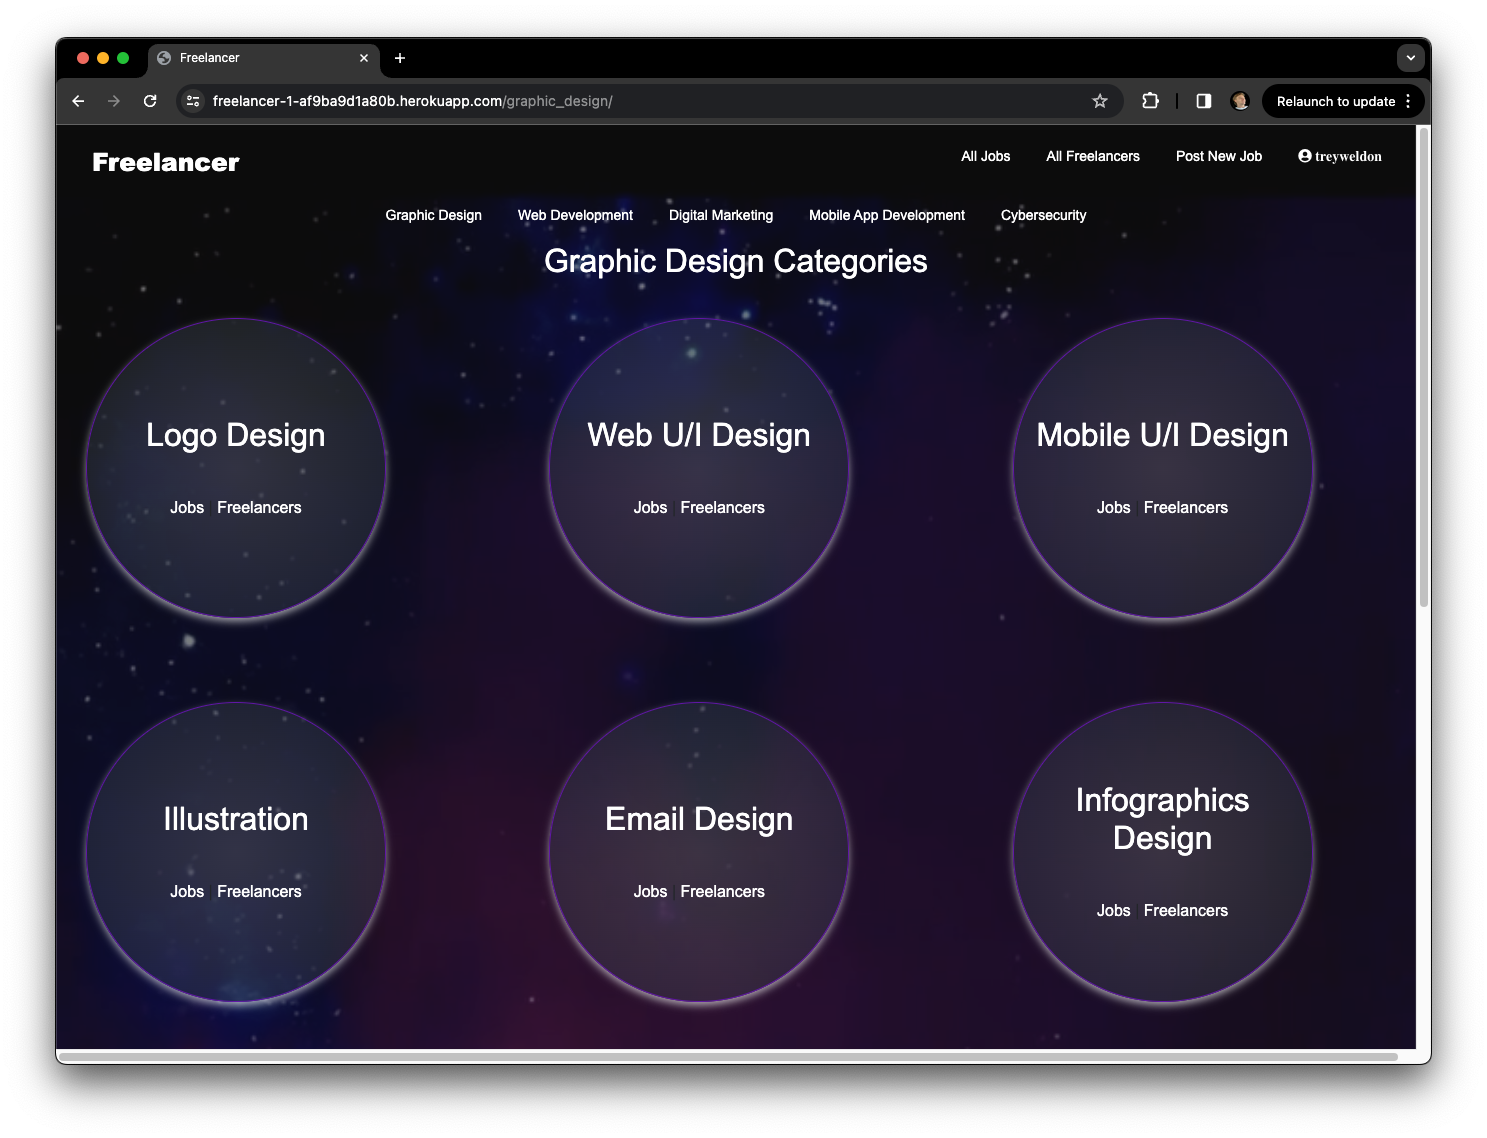
Task: Open Jobs under Infographics Design
Action: [x=1113, y=910]
